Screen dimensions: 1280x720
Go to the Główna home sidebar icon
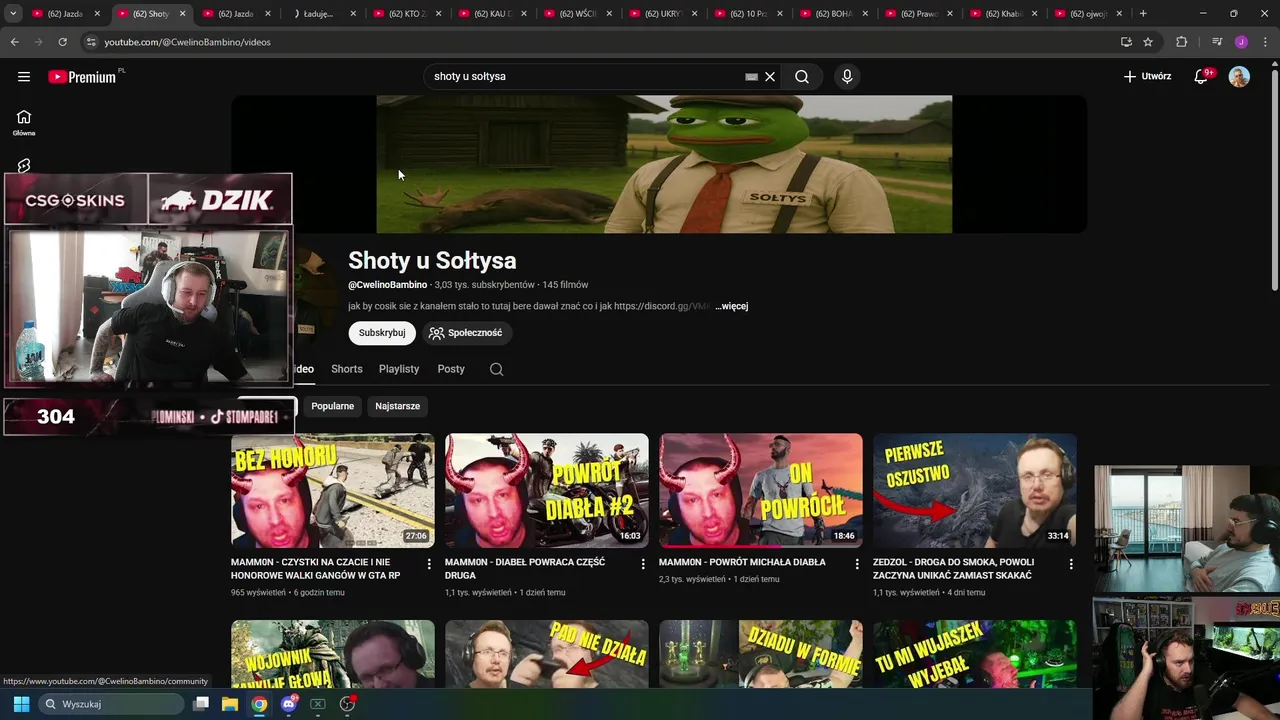24,123
